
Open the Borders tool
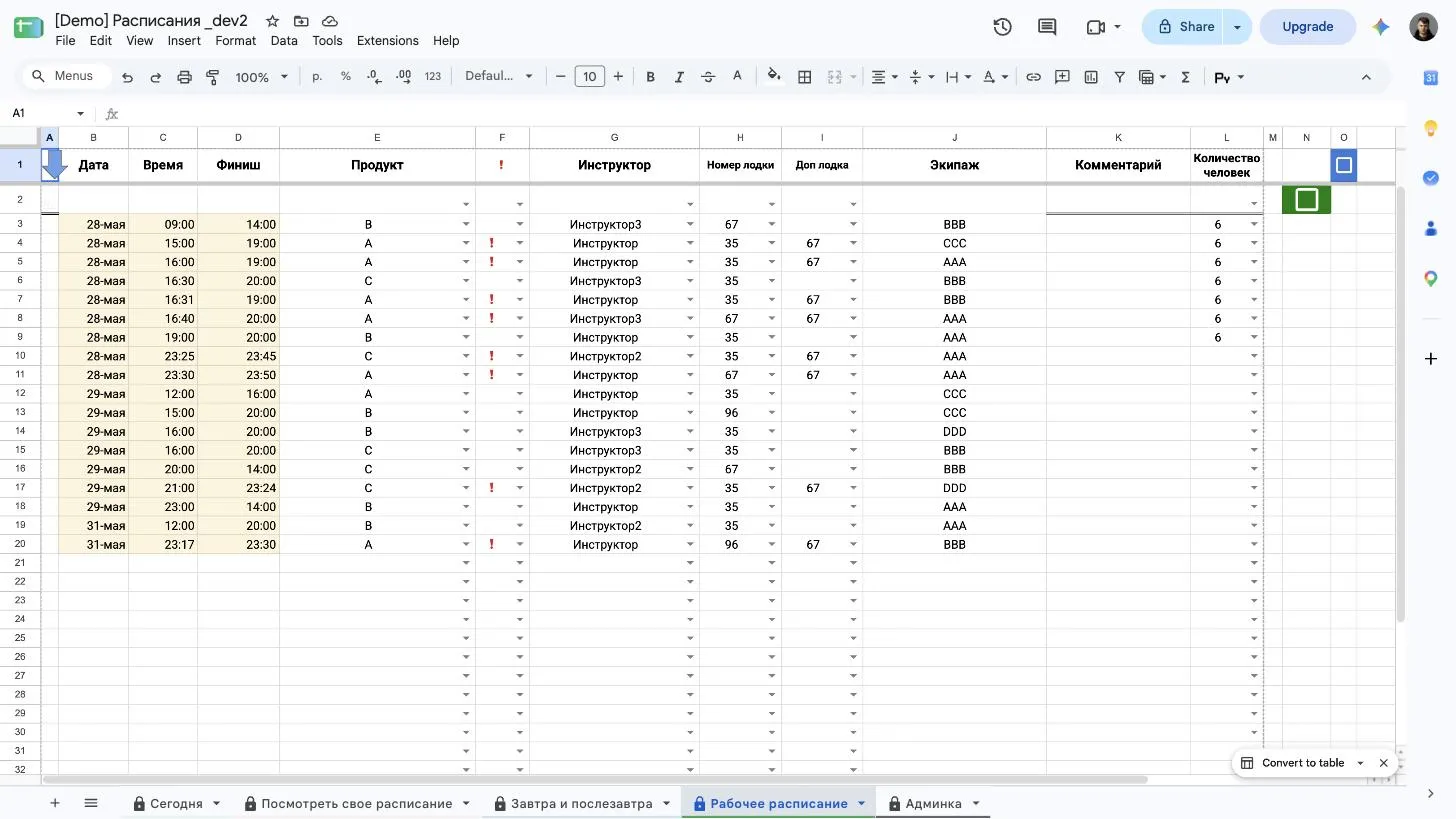(x=804, y=77)
